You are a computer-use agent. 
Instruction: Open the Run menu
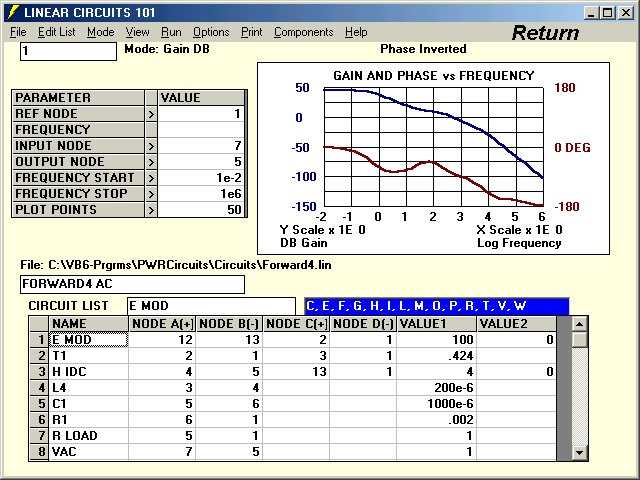point(171,32)
